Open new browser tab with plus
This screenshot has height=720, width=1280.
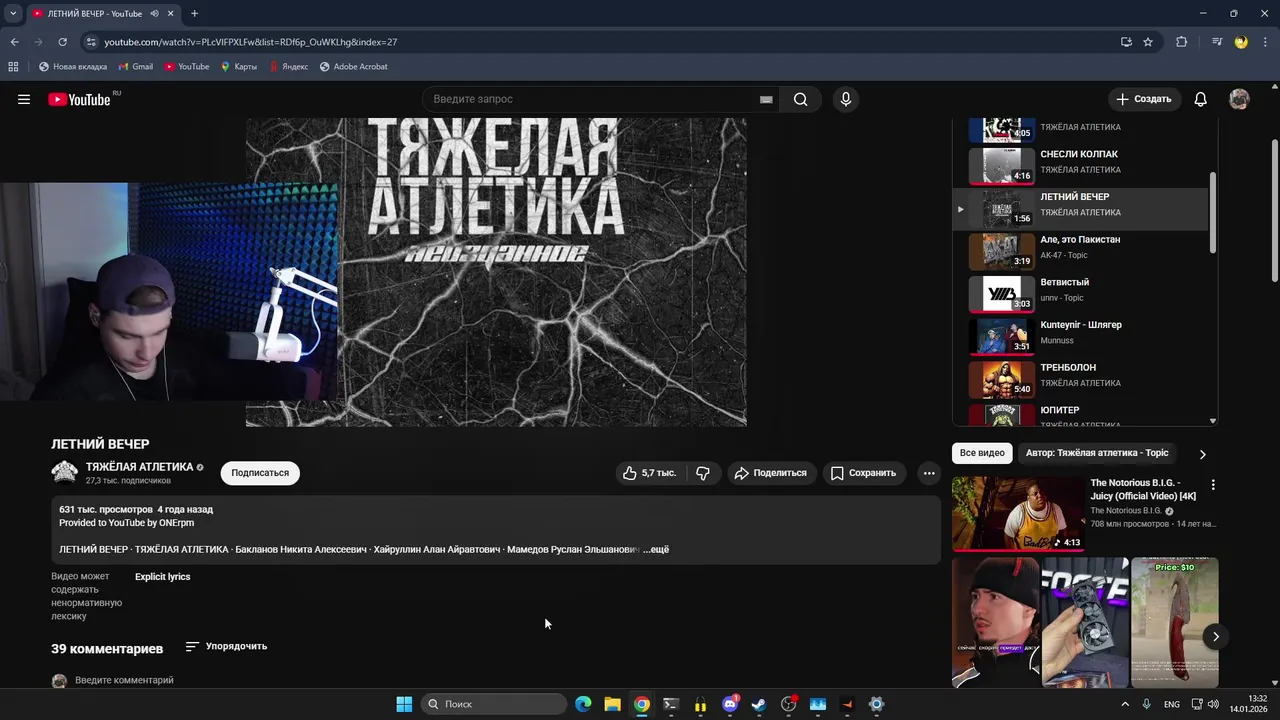194,14
